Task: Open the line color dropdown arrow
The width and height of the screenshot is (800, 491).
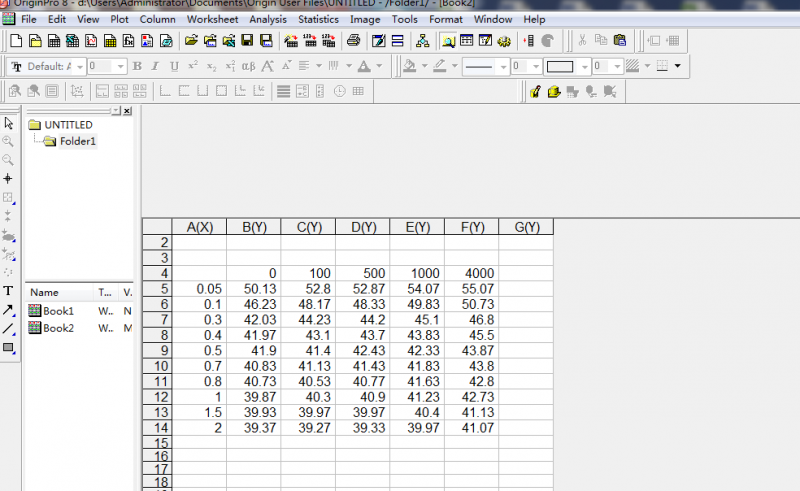Action: pyautogui.click(x=455, y=66)
